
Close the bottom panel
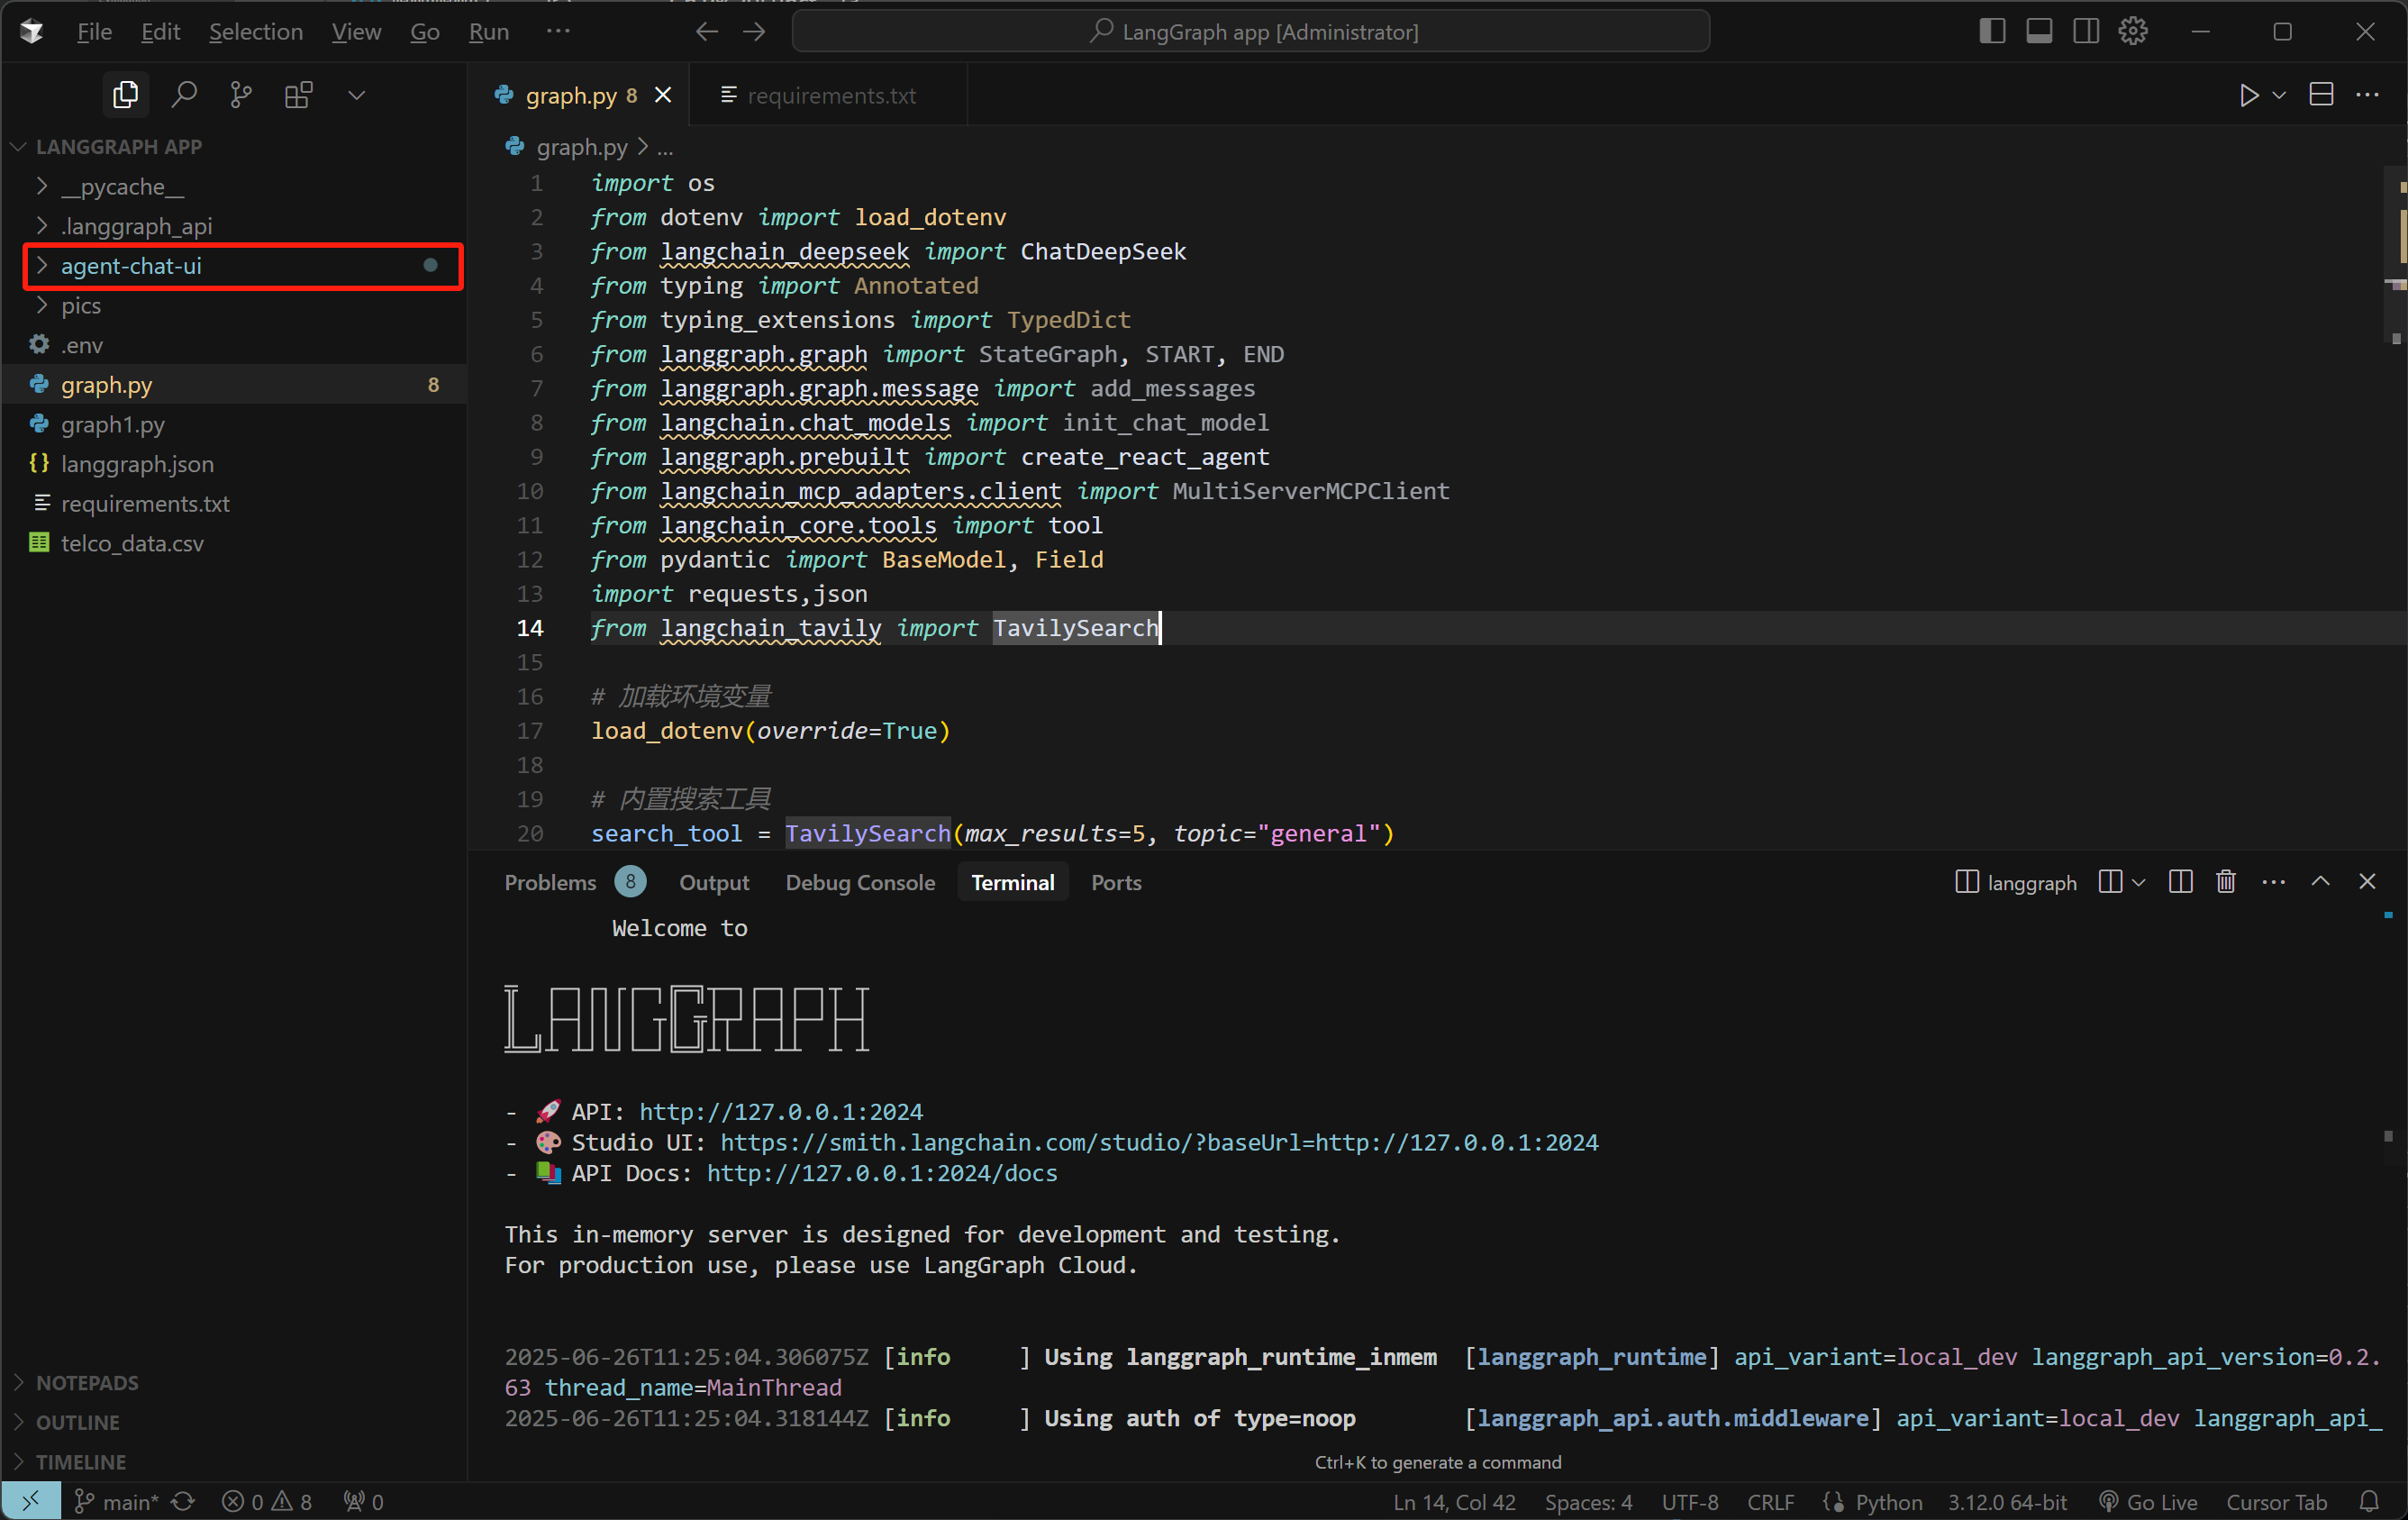(x=2366, y=882)
